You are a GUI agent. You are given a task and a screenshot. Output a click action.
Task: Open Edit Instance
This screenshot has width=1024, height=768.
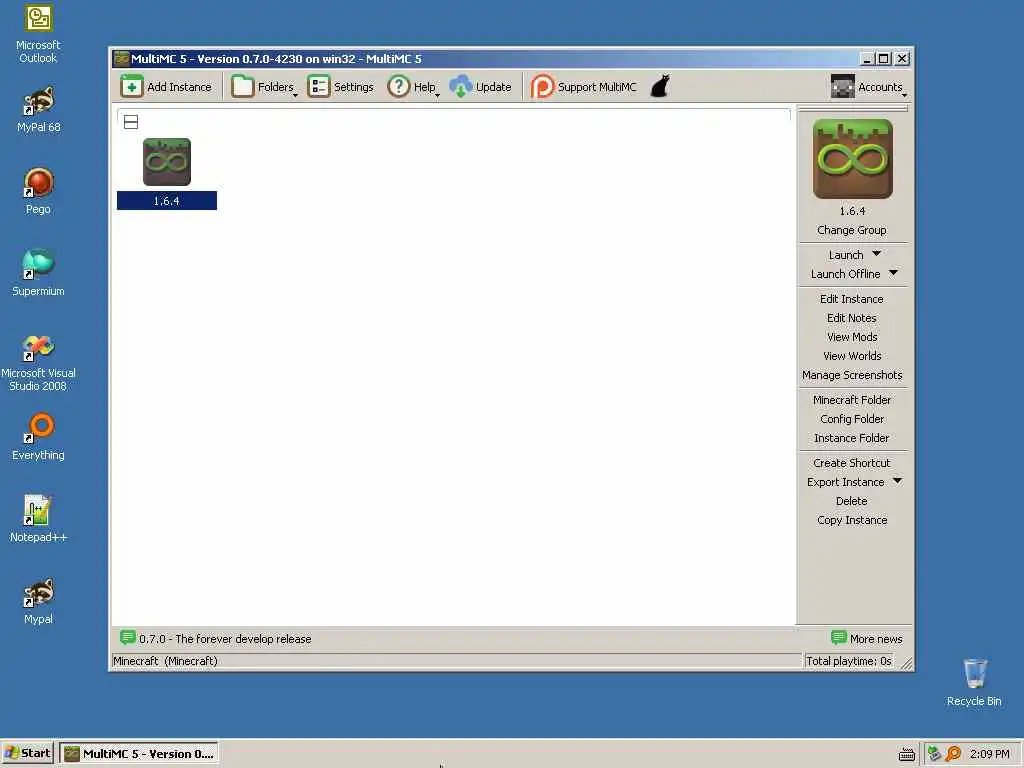852,298
